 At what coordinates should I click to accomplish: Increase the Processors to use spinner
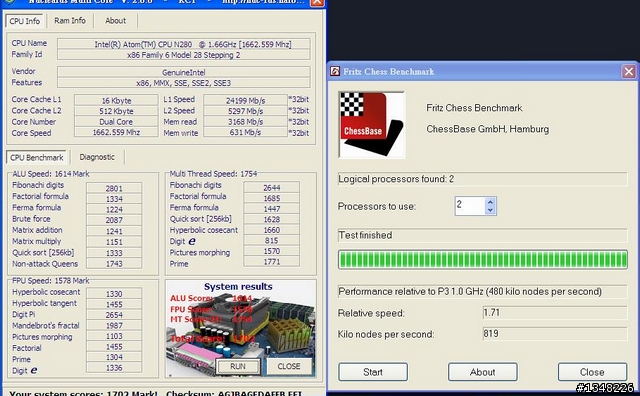490,202
